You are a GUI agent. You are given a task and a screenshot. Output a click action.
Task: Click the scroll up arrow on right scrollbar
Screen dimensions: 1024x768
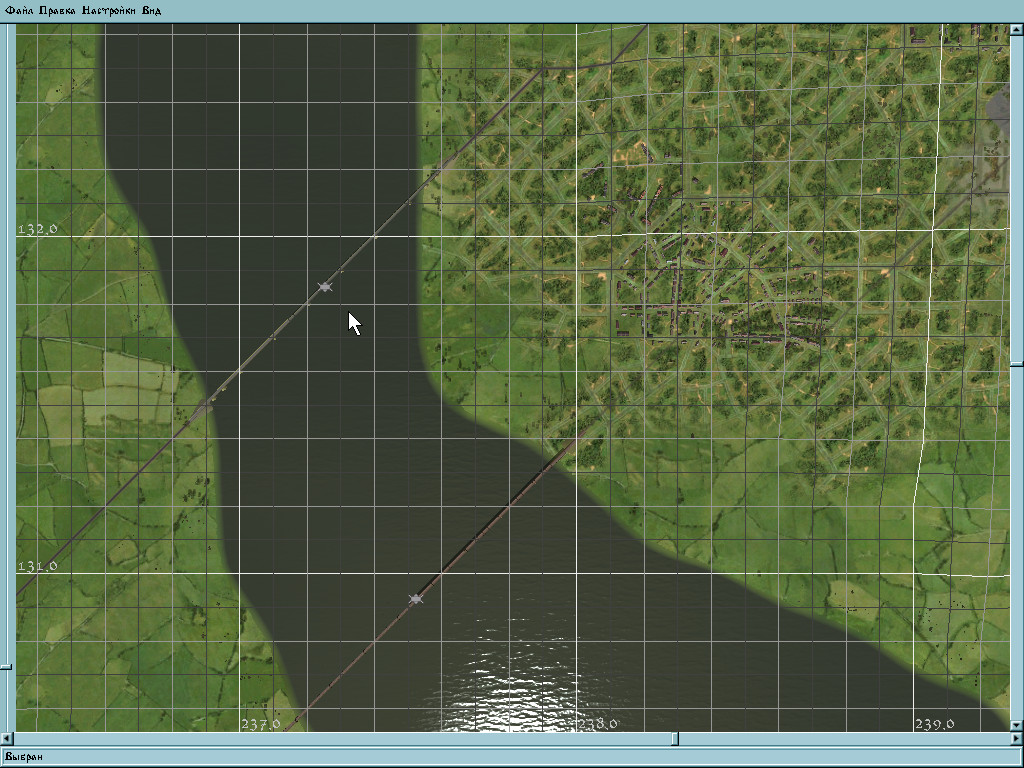[x=1017, y=29]
